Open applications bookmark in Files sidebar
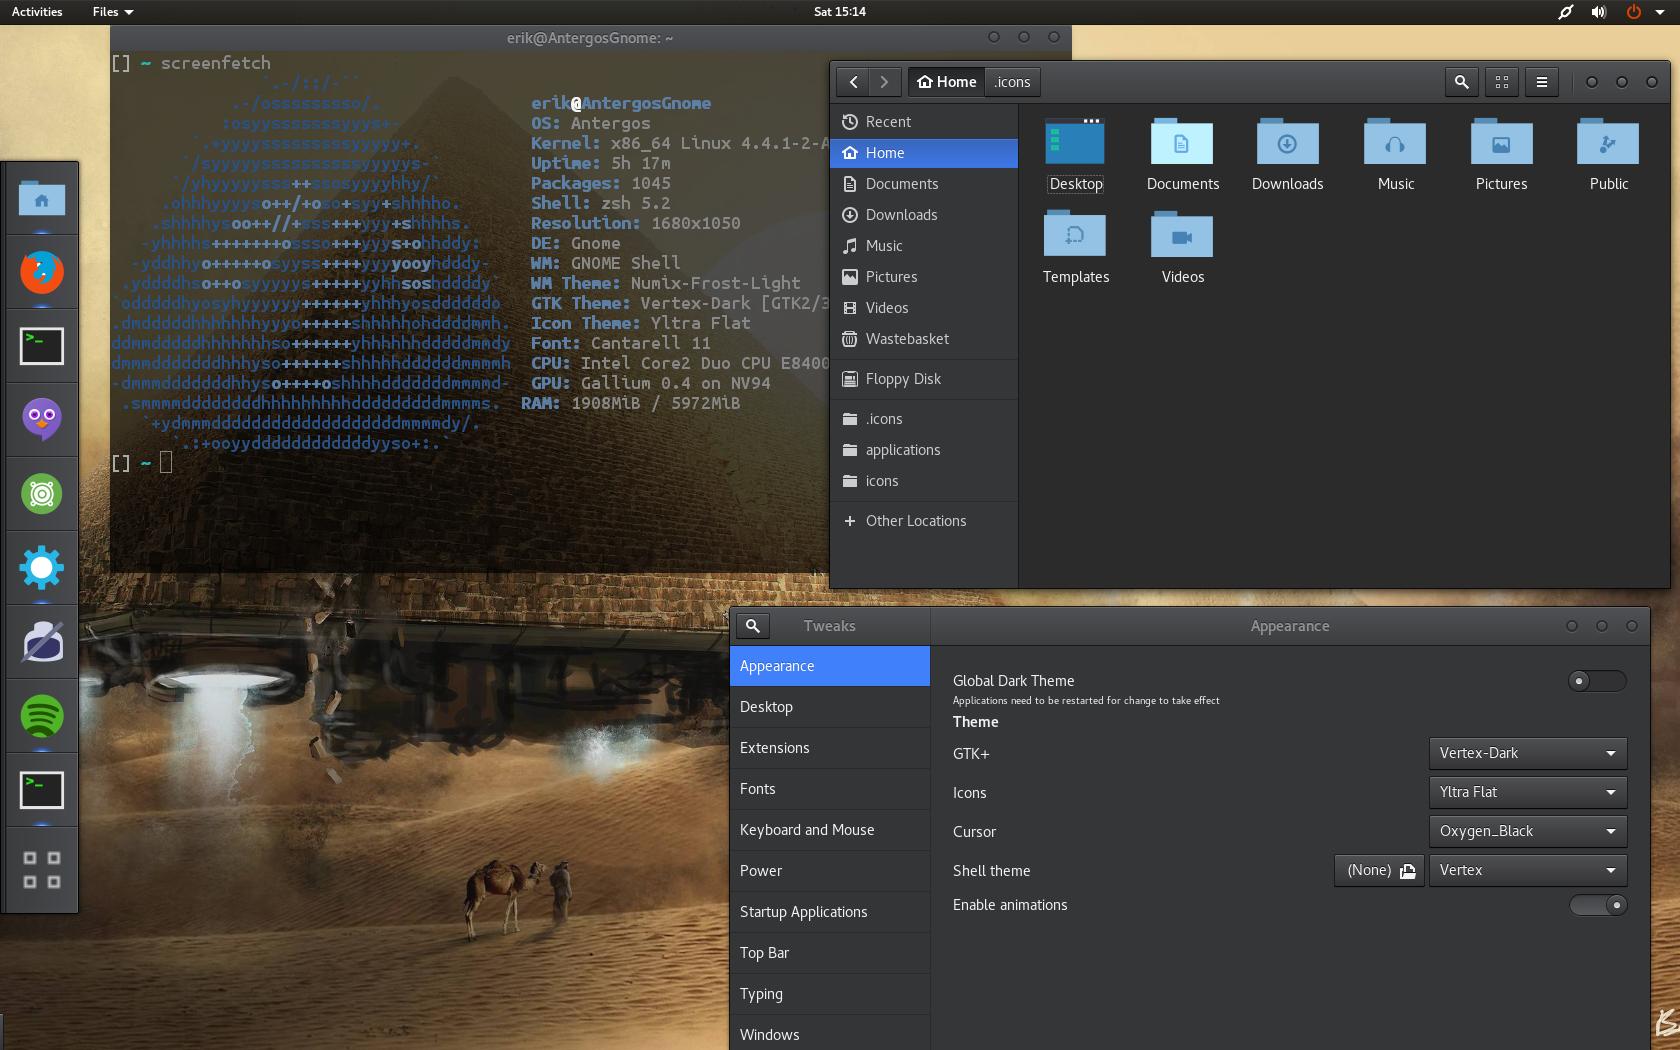This screenshot has height=1050, width=1680. 924,450
